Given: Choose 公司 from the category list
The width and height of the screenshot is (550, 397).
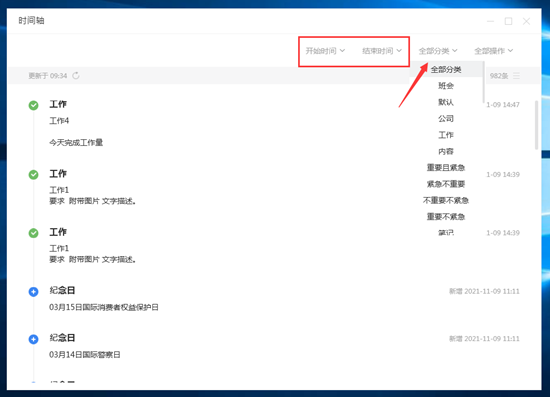Looking at the screenshot, I should [446, 119].
